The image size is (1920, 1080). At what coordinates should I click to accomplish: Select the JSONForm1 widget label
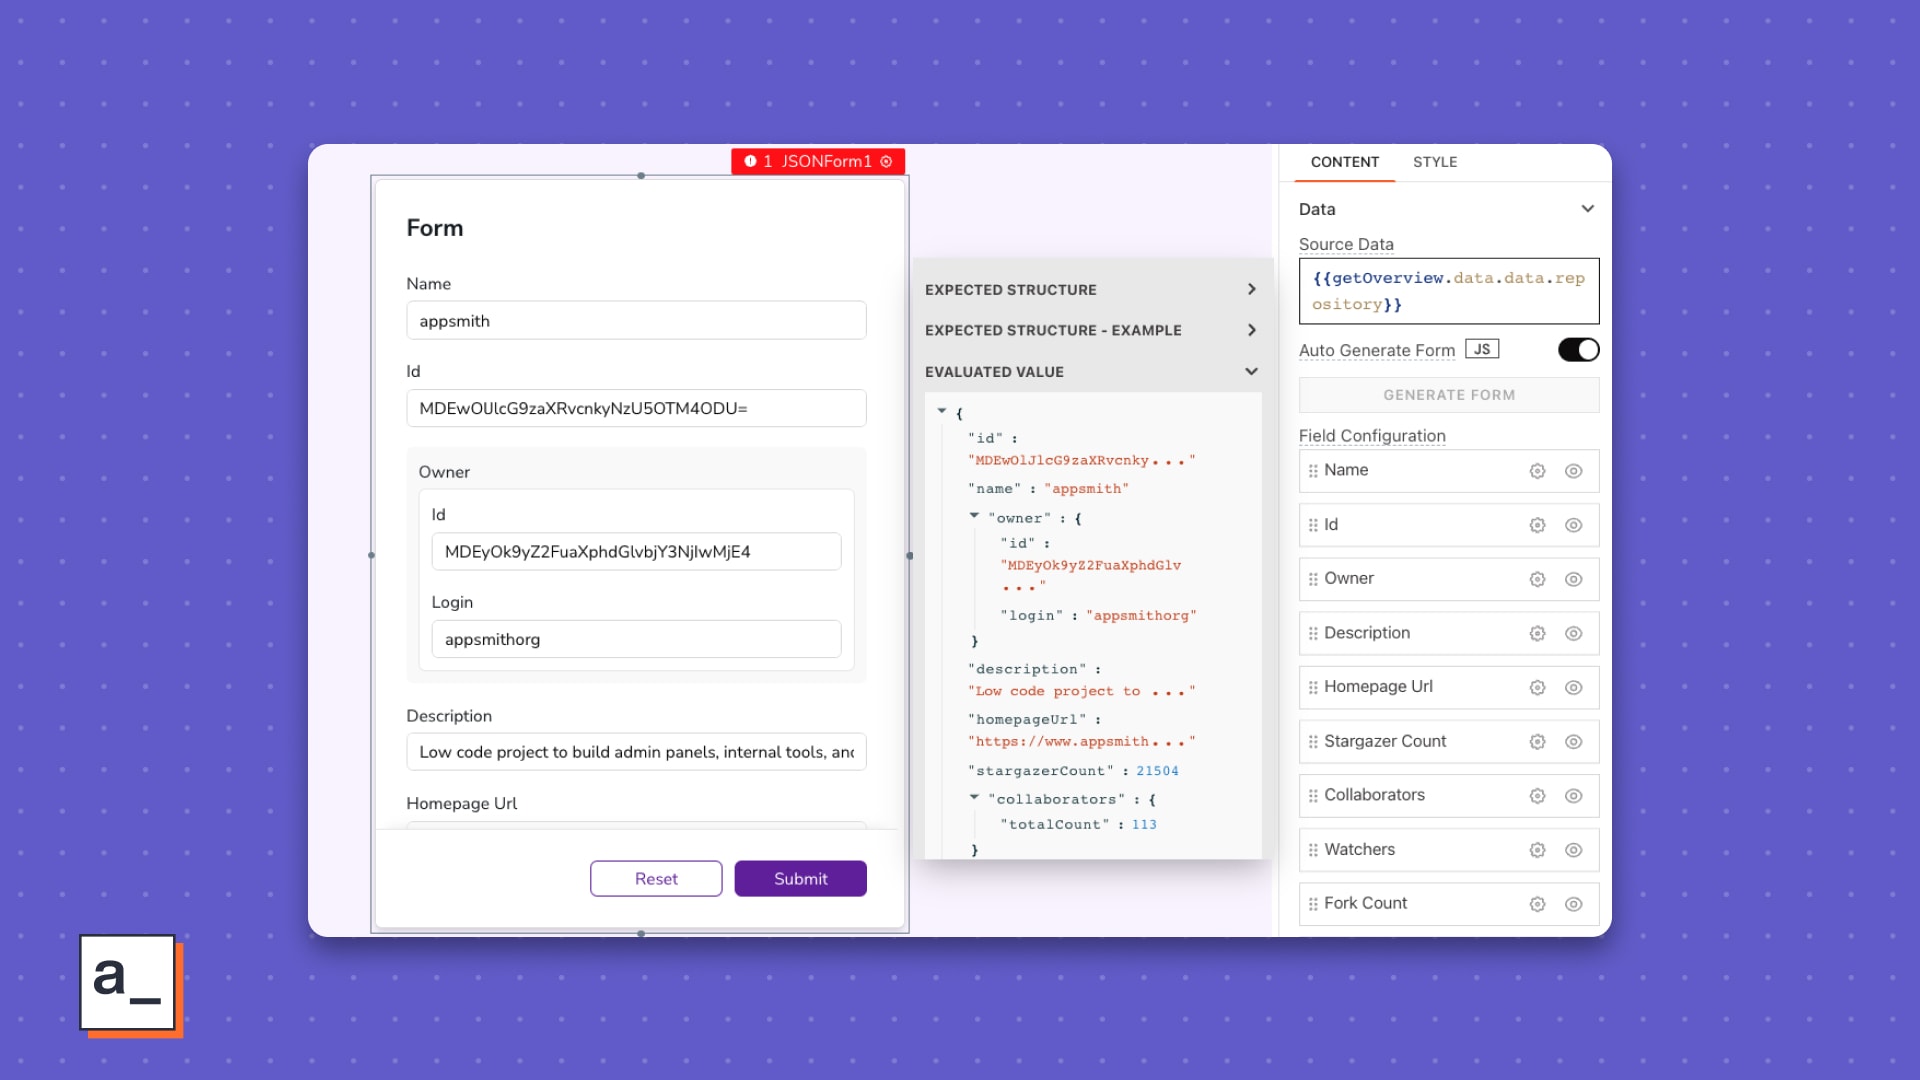[826, 161]
